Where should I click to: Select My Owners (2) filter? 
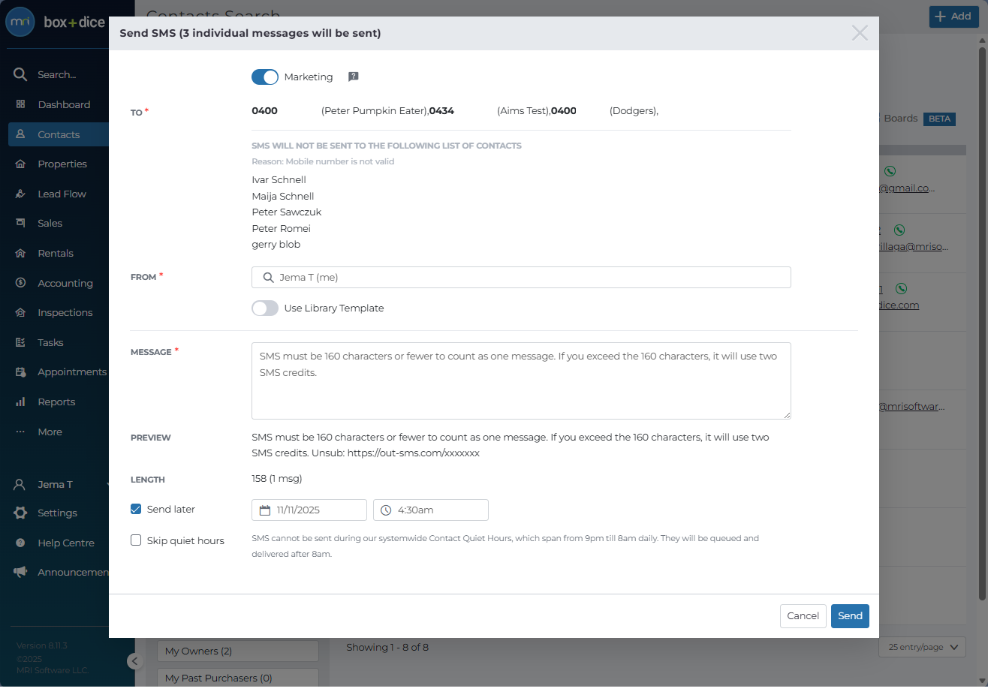coord(238,651)
